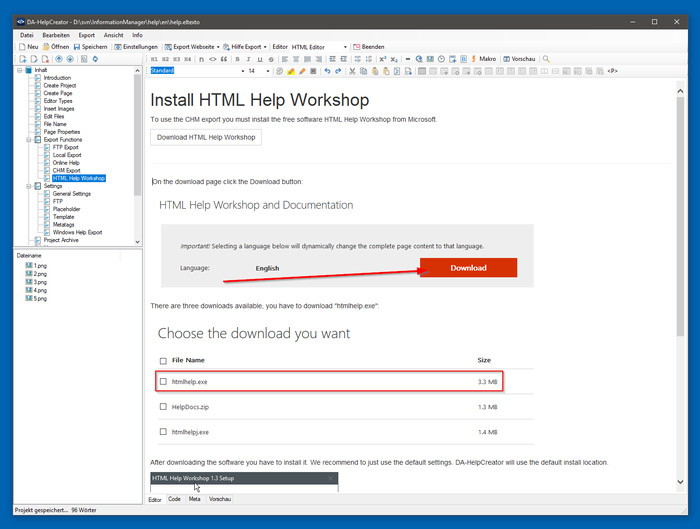700x529 pixels.
Task: Click the subscript x₂ icon
Action: click(394, 59)
